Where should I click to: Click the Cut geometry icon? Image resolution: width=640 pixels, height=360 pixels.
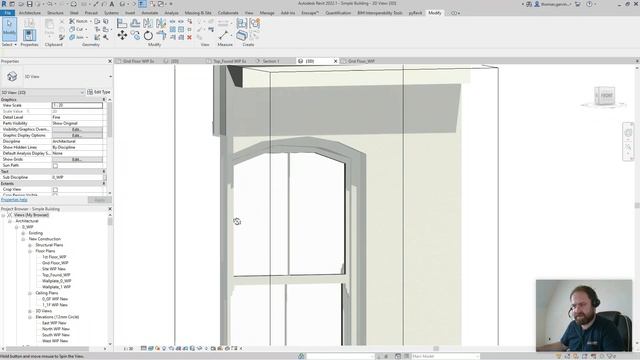pyautogui.click(x=72, y=29)
